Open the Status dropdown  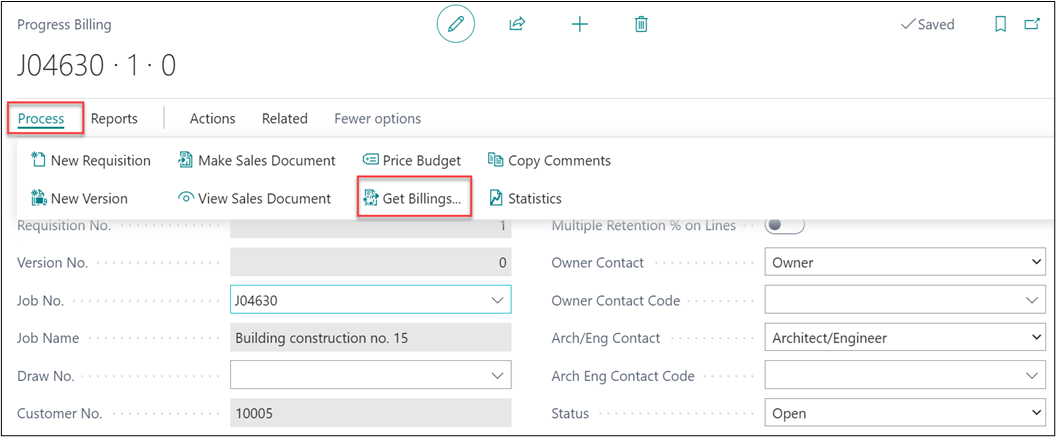coord(1034,413)
